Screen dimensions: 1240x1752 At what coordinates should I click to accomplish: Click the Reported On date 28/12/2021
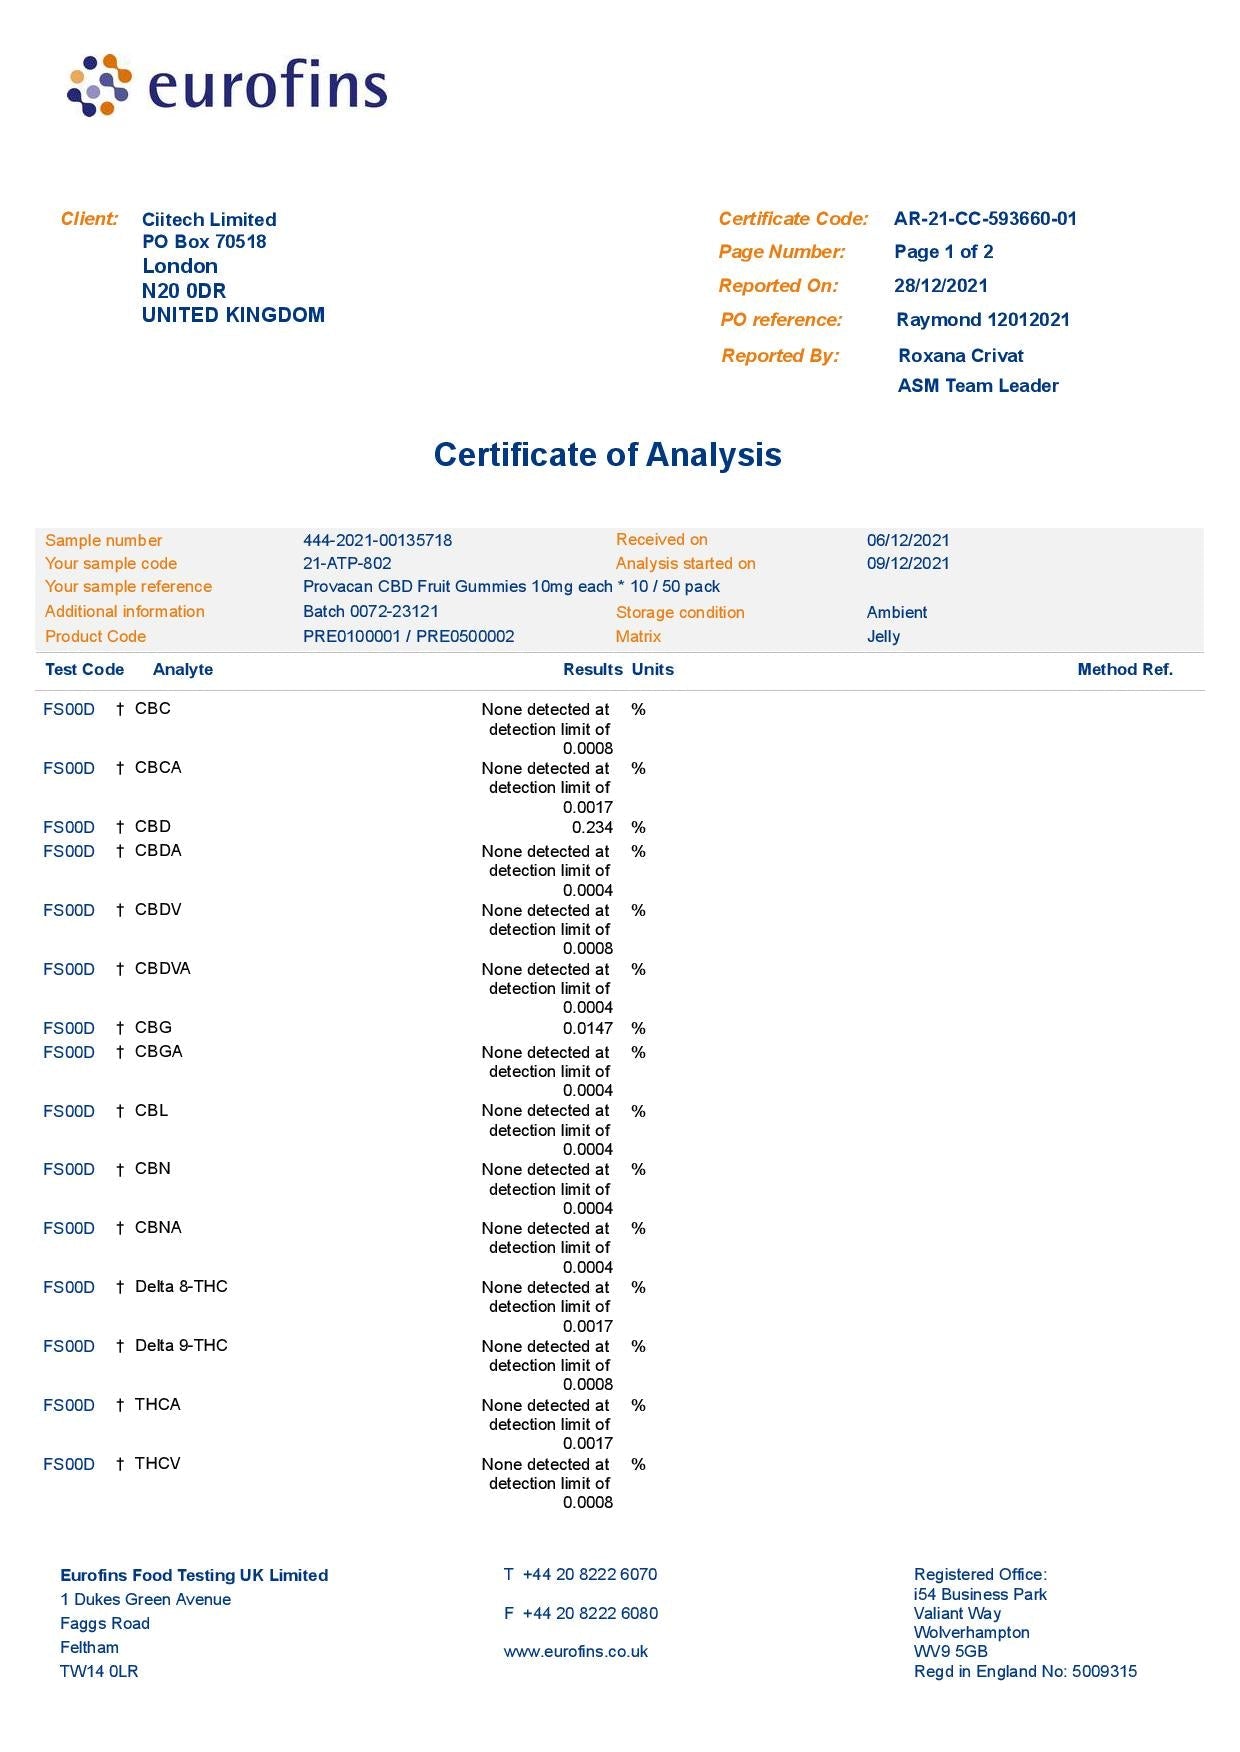(940, 286)
